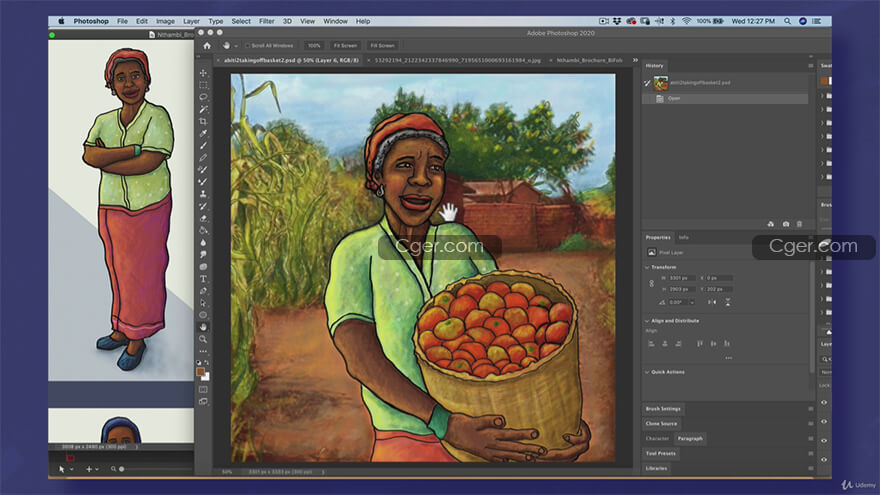Click the Fit Screen button
The height and width of the screenshot is (495, 880).
click(345, 45)
